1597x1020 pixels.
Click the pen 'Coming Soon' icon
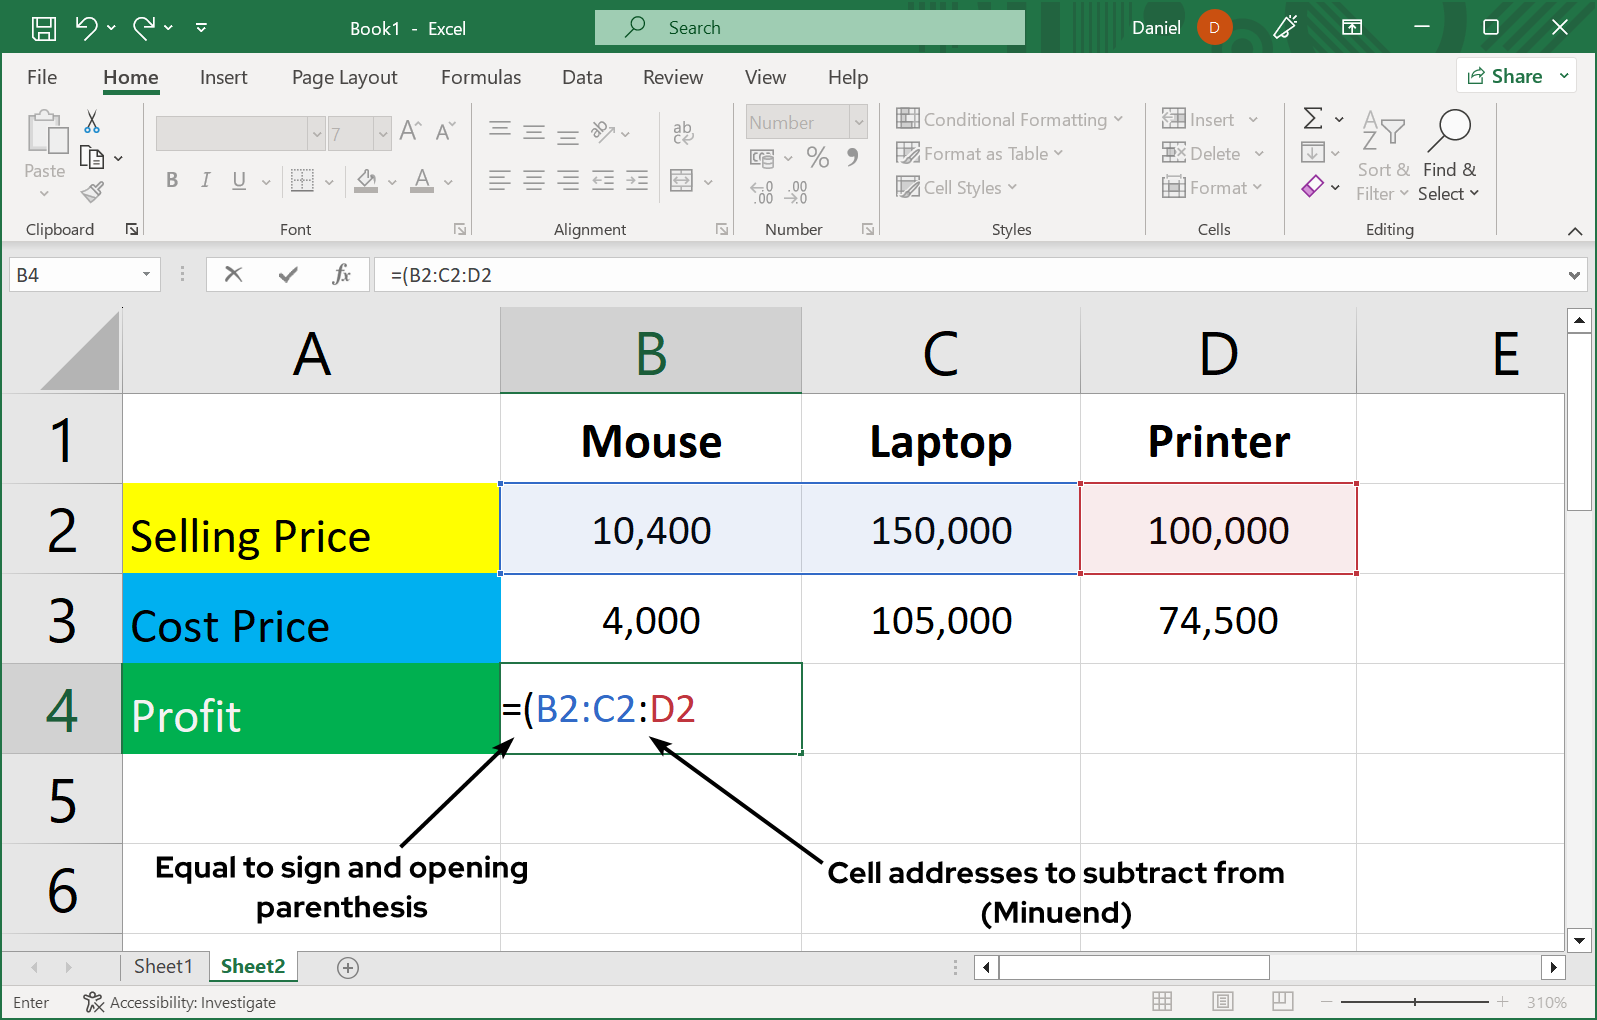coord(1285,28)
